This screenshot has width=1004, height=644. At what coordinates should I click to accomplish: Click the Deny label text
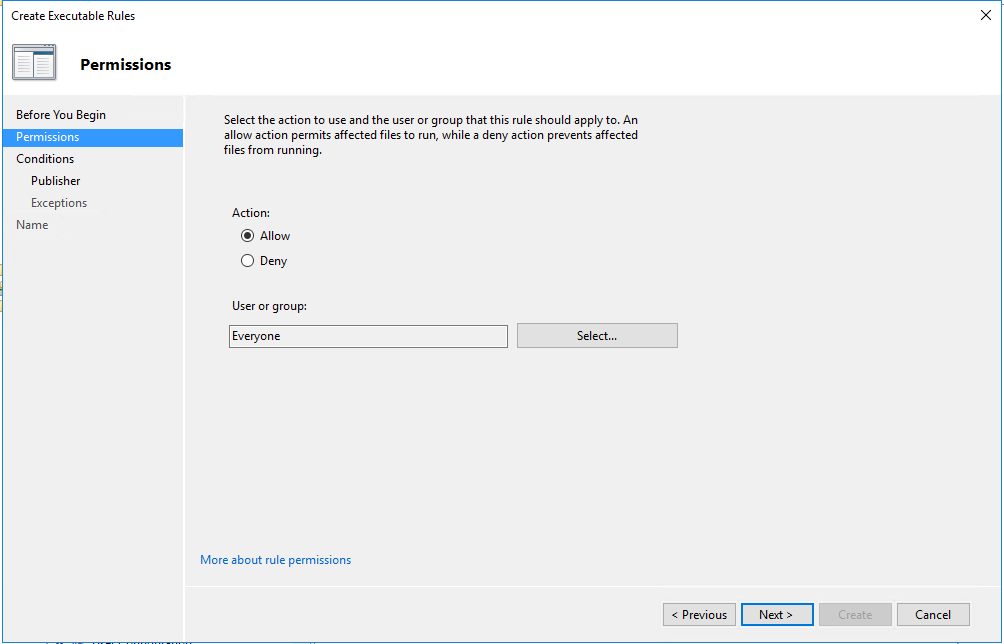(x=273, y=261)
